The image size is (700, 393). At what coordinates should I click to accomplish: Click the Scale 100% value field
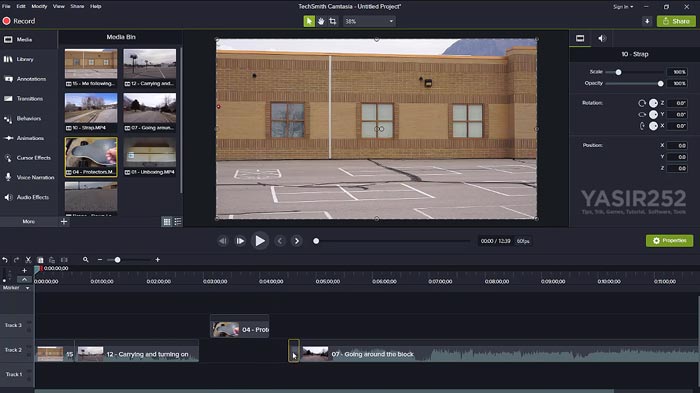677,72
